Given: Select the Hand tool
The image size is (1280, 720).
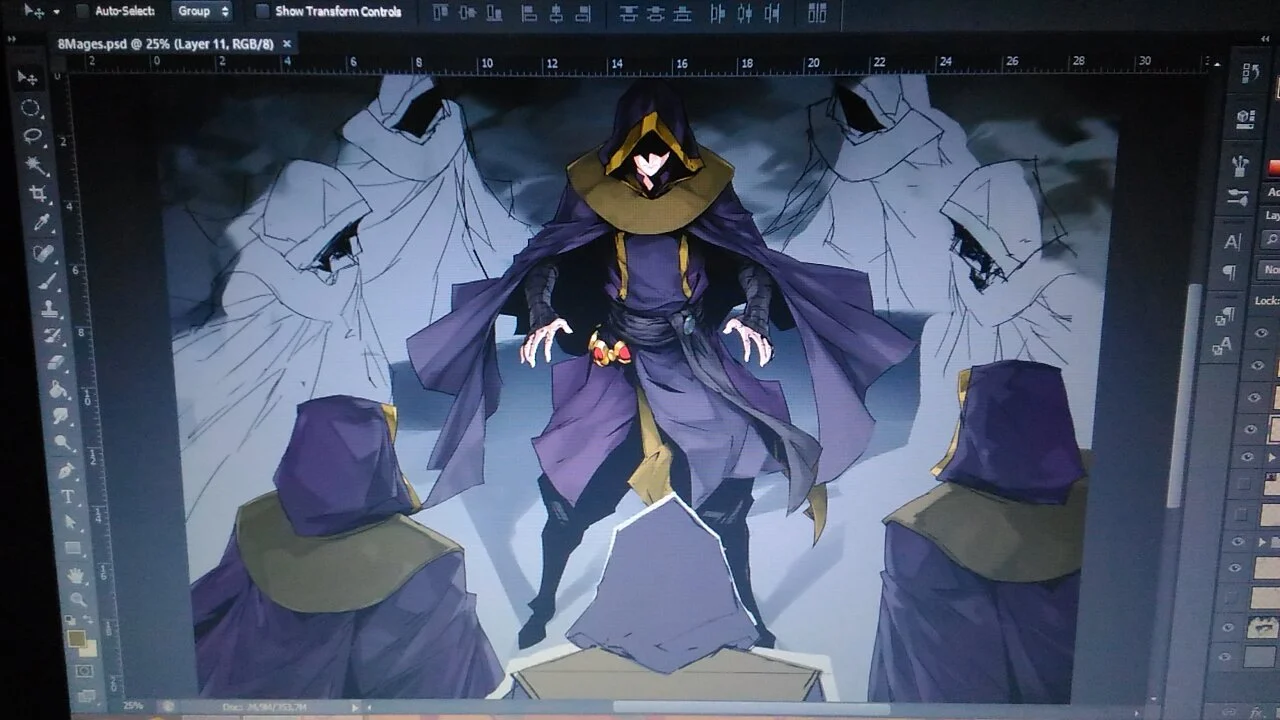Looking at the screenshot, I should (76, 576).
